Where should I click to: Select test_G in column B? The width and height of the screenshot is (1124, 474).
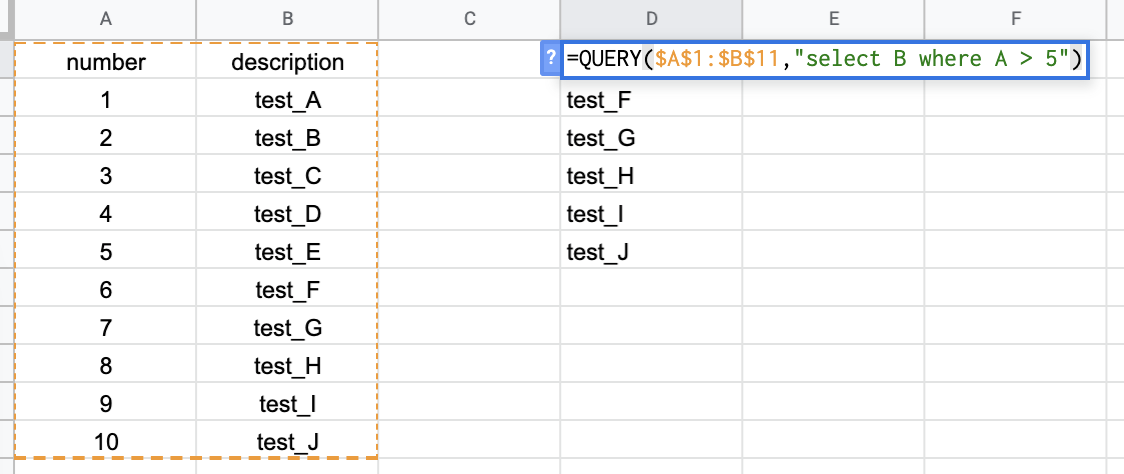coord(287,328)
